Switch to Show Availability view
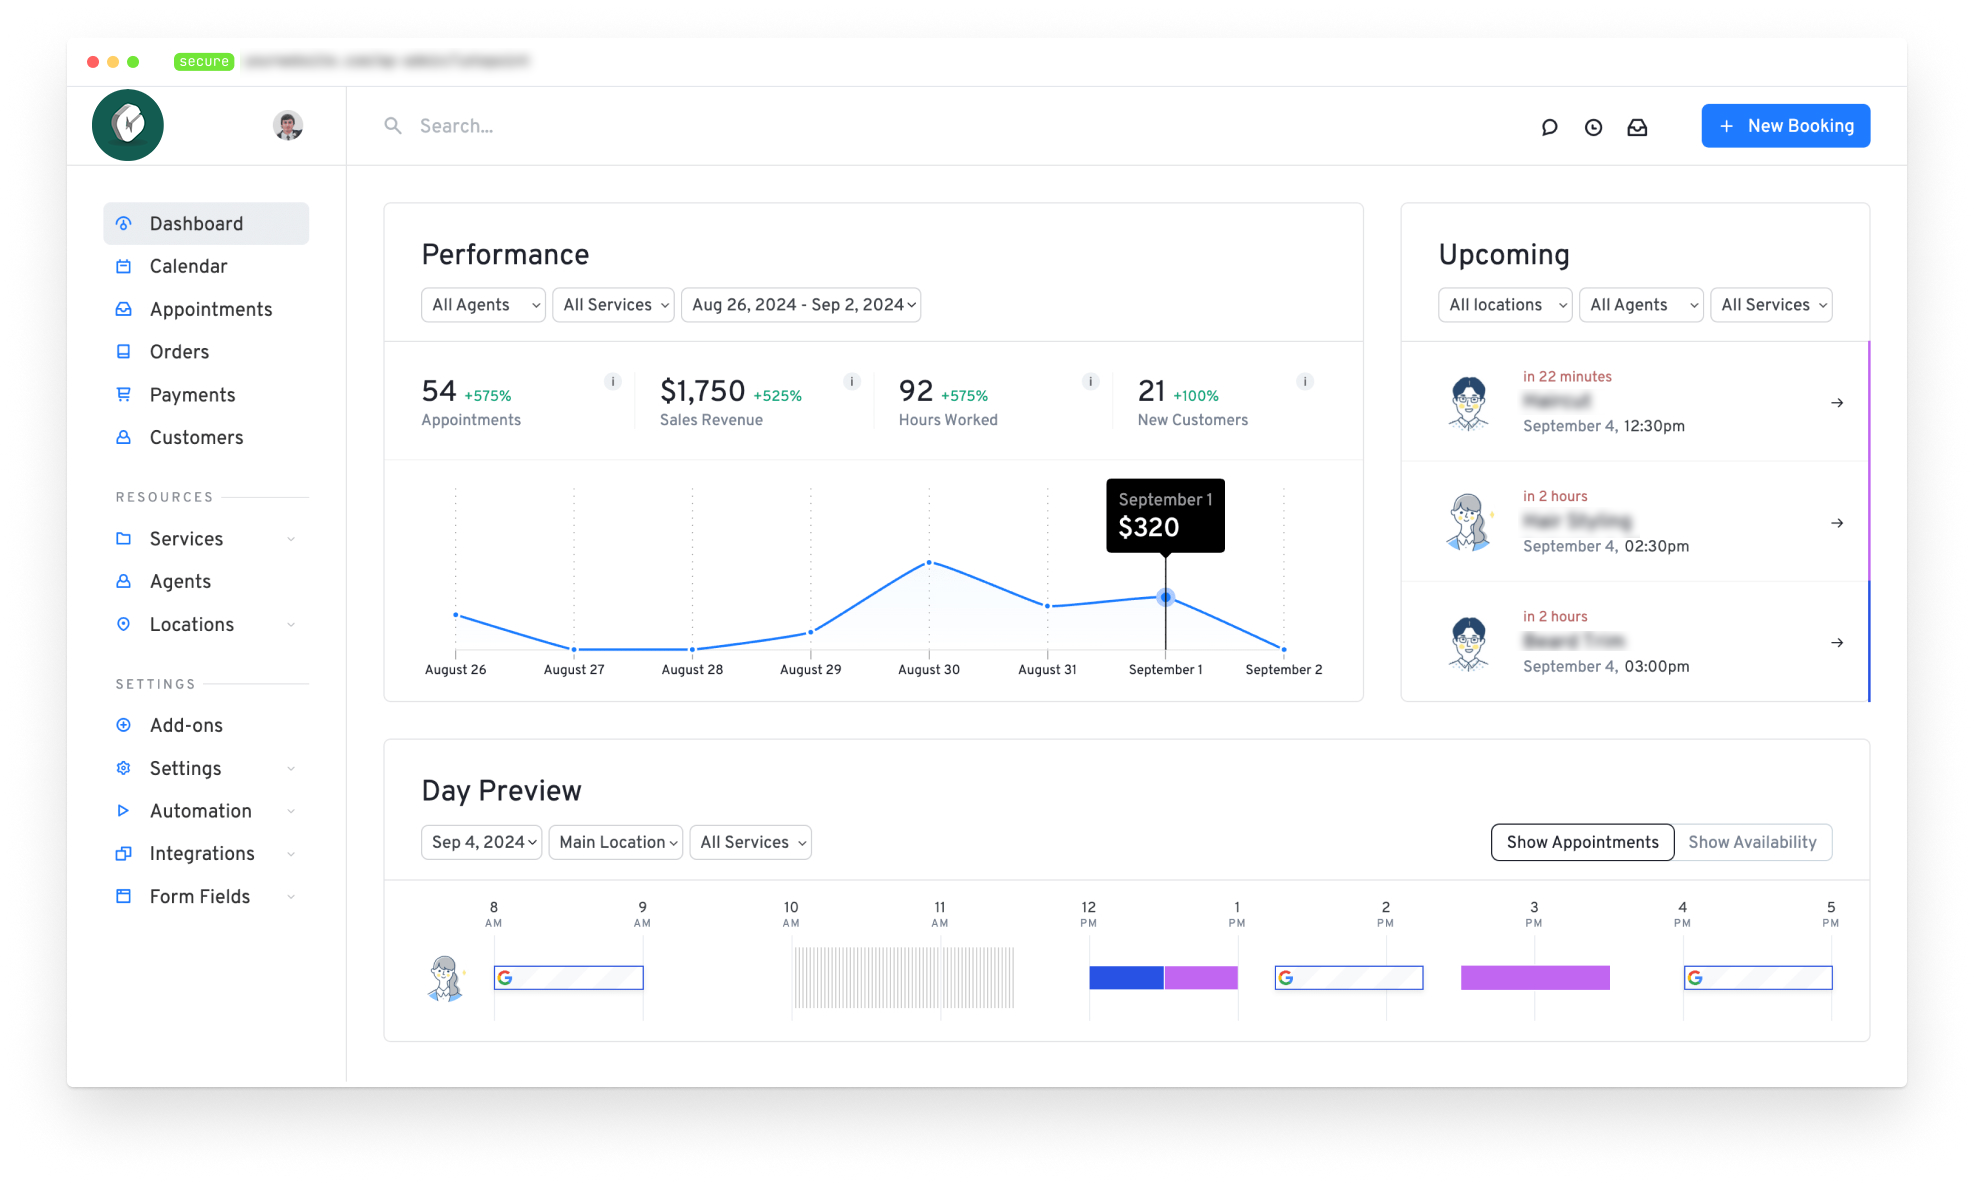Viewport: 1974px width, 1184px height. pos(1752,842)
